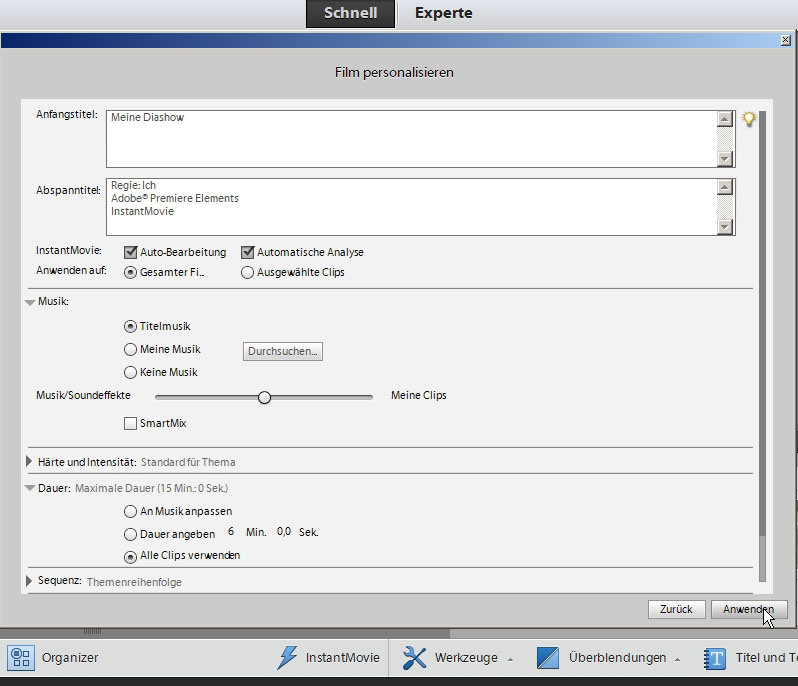Screen dimensions: 798x686
Task: Click the Standard für Thema text
Action: pyautogui.click(x=188, y=462)
